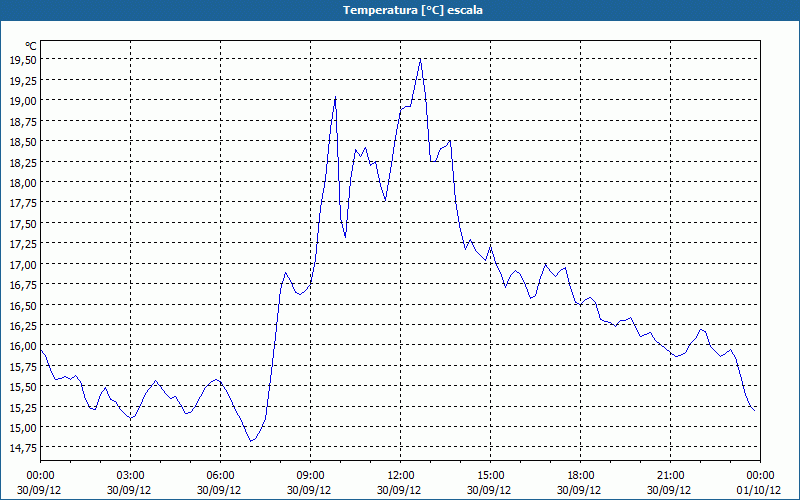The image size is (800, 500).
Task: Select the 14,75 y-axis label
Action: click(23, 448)
